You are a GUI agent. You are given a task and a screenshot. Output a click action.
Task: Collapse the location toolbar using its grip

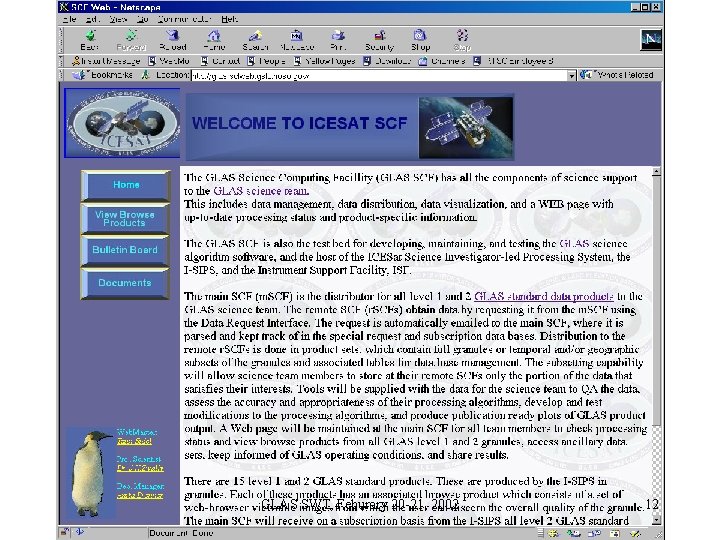point(61,74)
